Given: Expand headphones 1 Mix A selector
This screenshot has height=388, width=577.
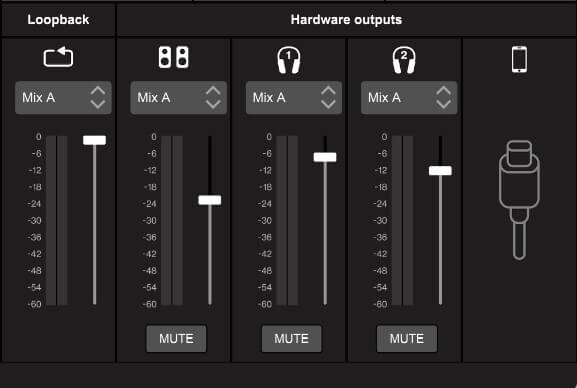Looking at the screenshot, I should click(294, 98).
